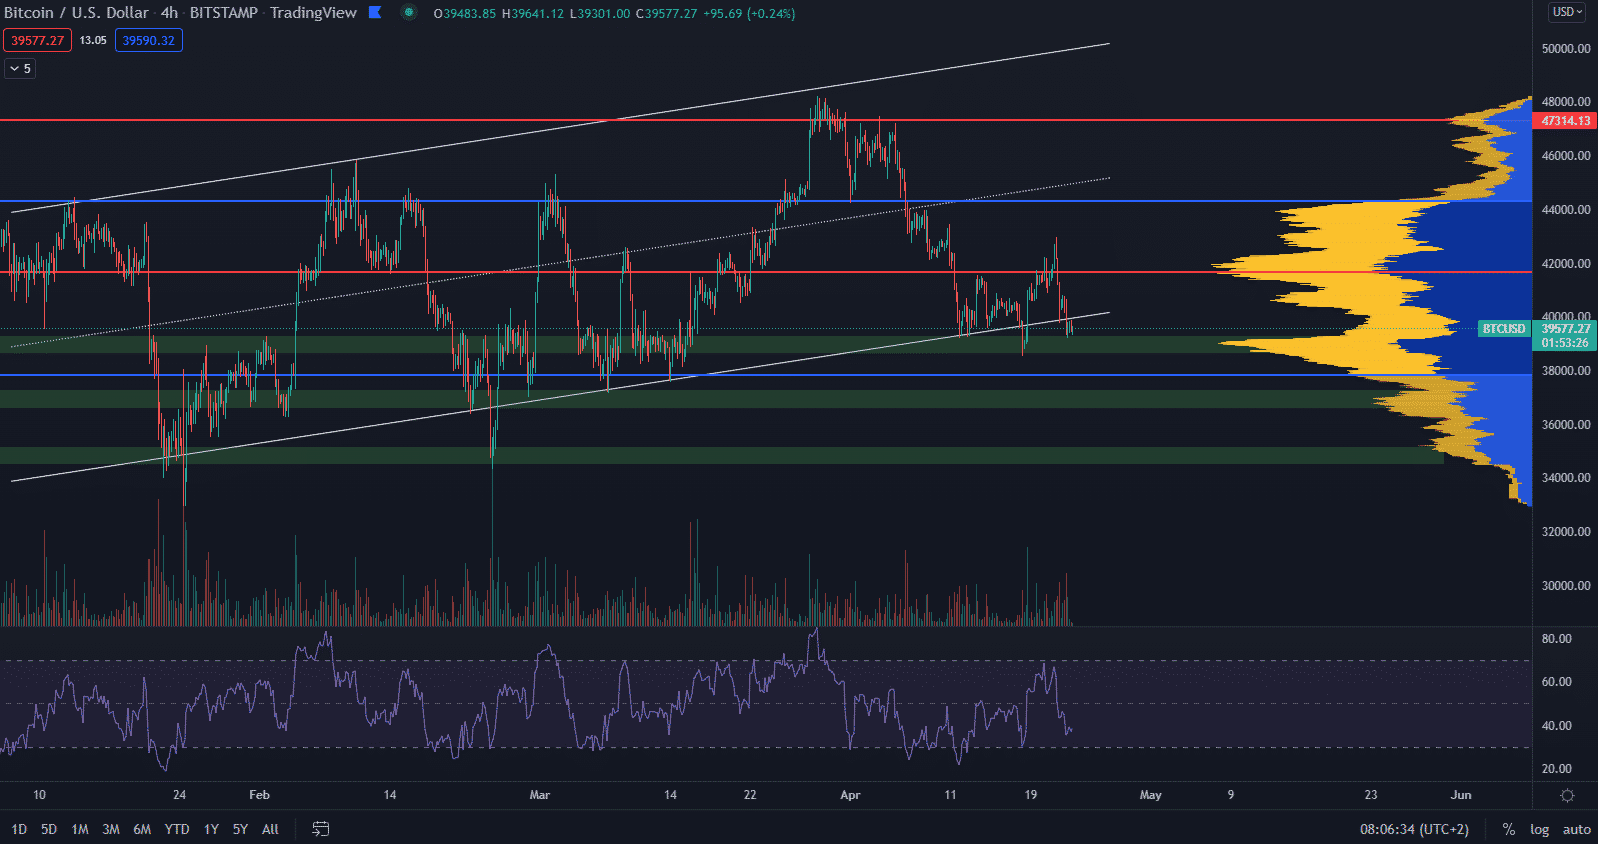Click the Bitcoin / U.S. Dollar symbol title
This screenshot has height=844, width=1598.
(76, 13)
